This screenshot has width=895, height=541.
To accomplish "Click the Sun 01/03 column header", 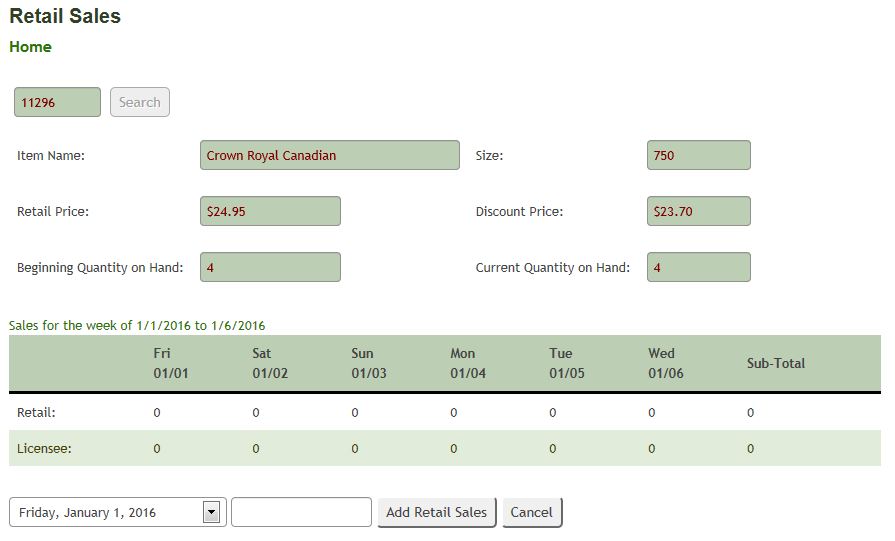I will click(x=369, y=363).
